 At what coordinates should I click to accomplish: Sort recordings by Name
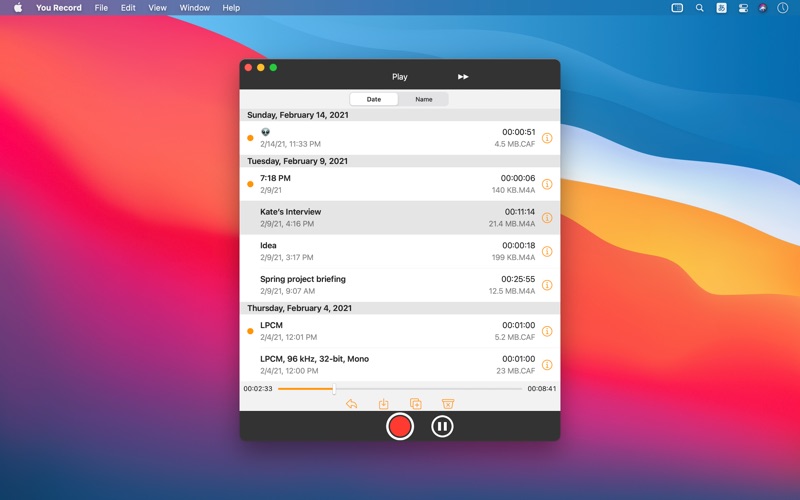(424, 100)
